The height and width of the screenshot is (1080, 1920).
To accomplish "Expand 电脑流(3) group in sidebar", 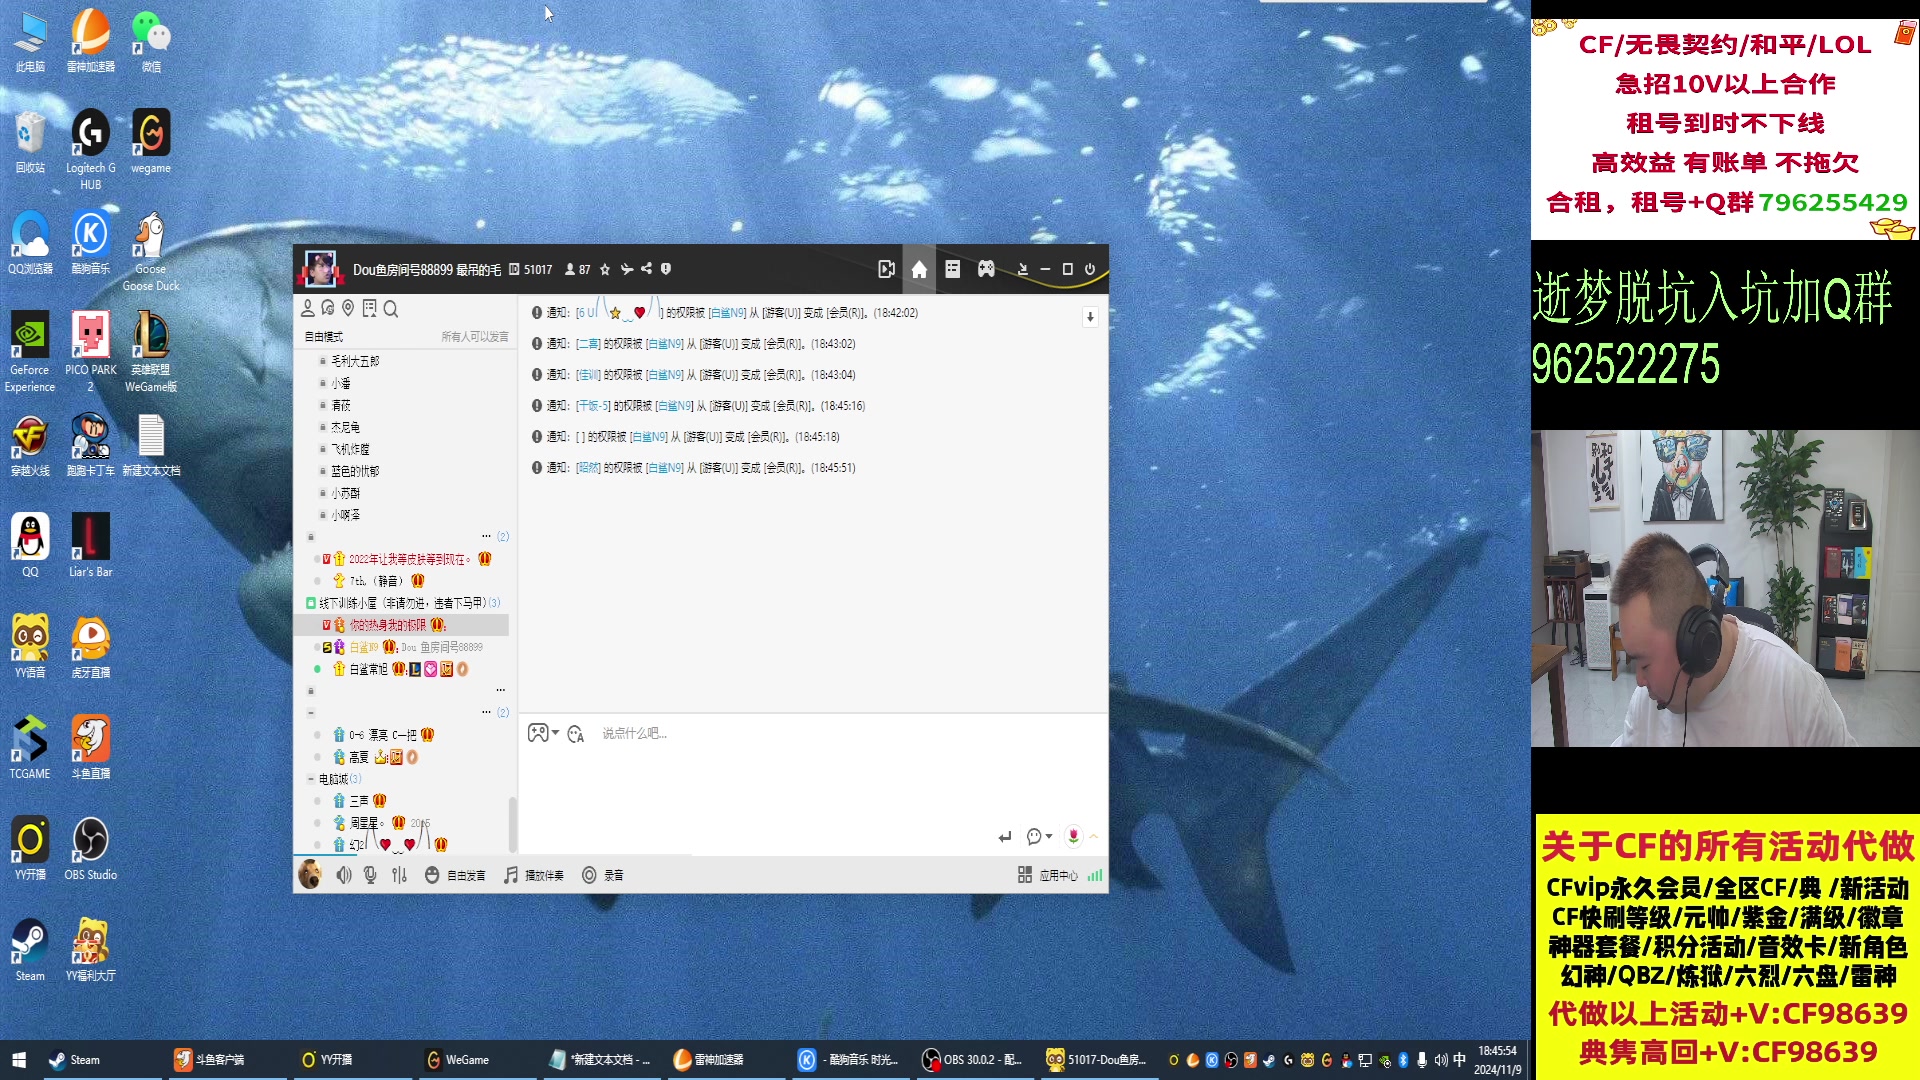I will point(309,778).
